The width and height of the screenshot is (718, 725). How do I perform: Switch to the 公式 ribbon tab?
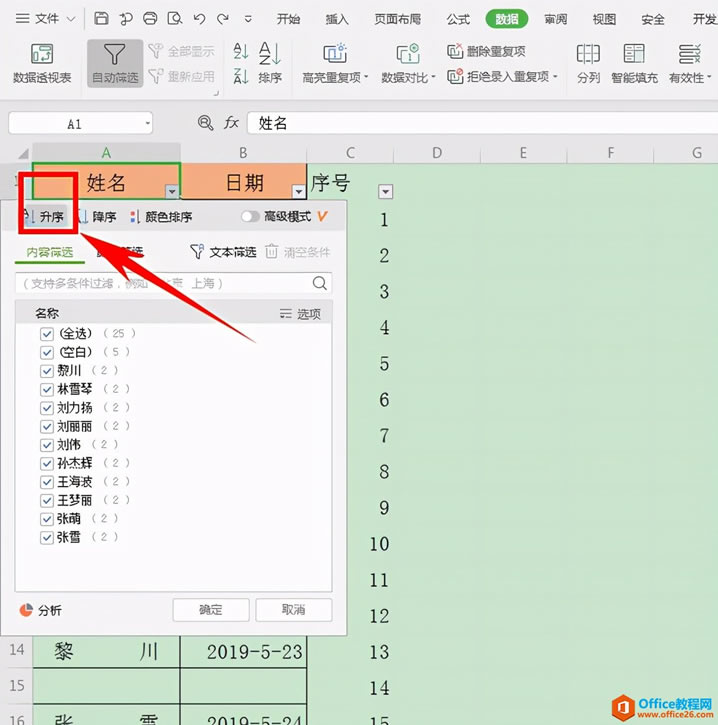[458, 19]
